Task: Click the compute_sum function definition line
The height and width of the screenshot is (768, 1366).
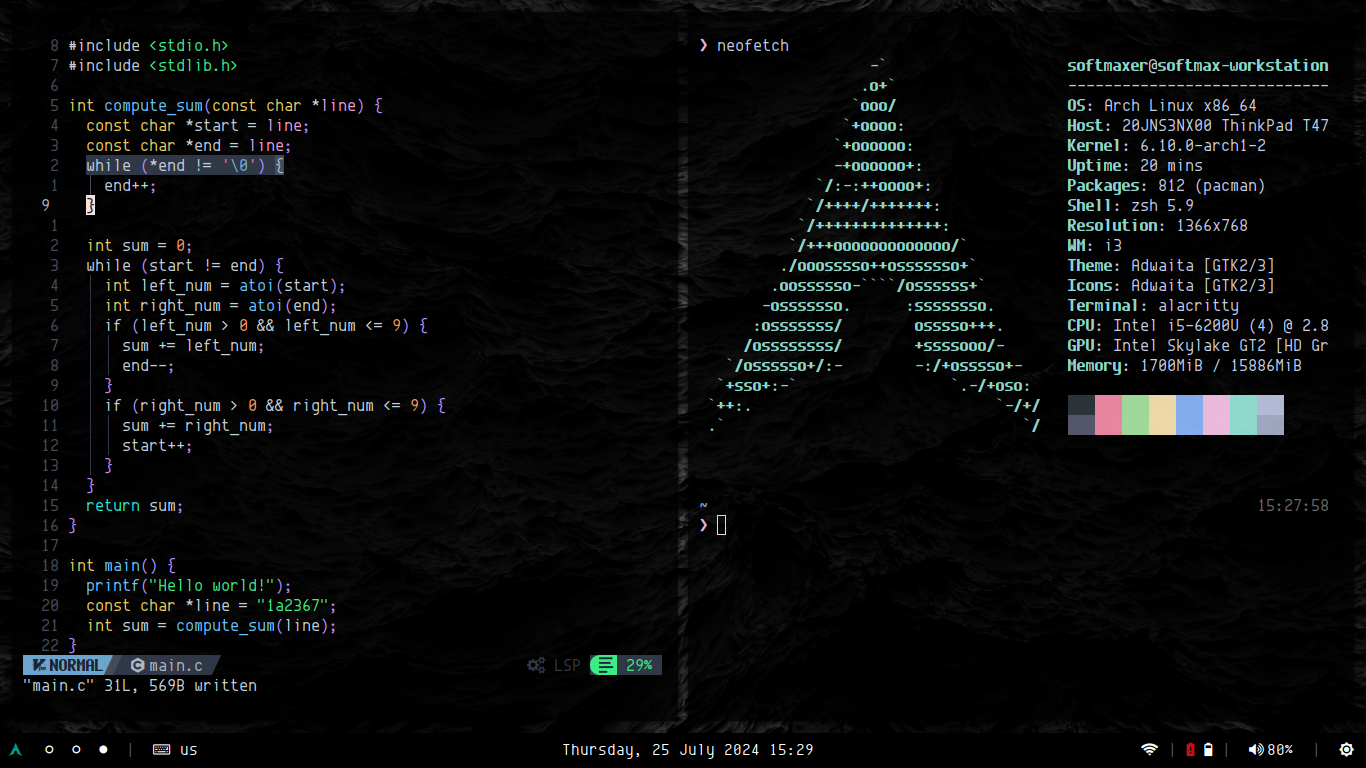Action: (x=225, y=105)
